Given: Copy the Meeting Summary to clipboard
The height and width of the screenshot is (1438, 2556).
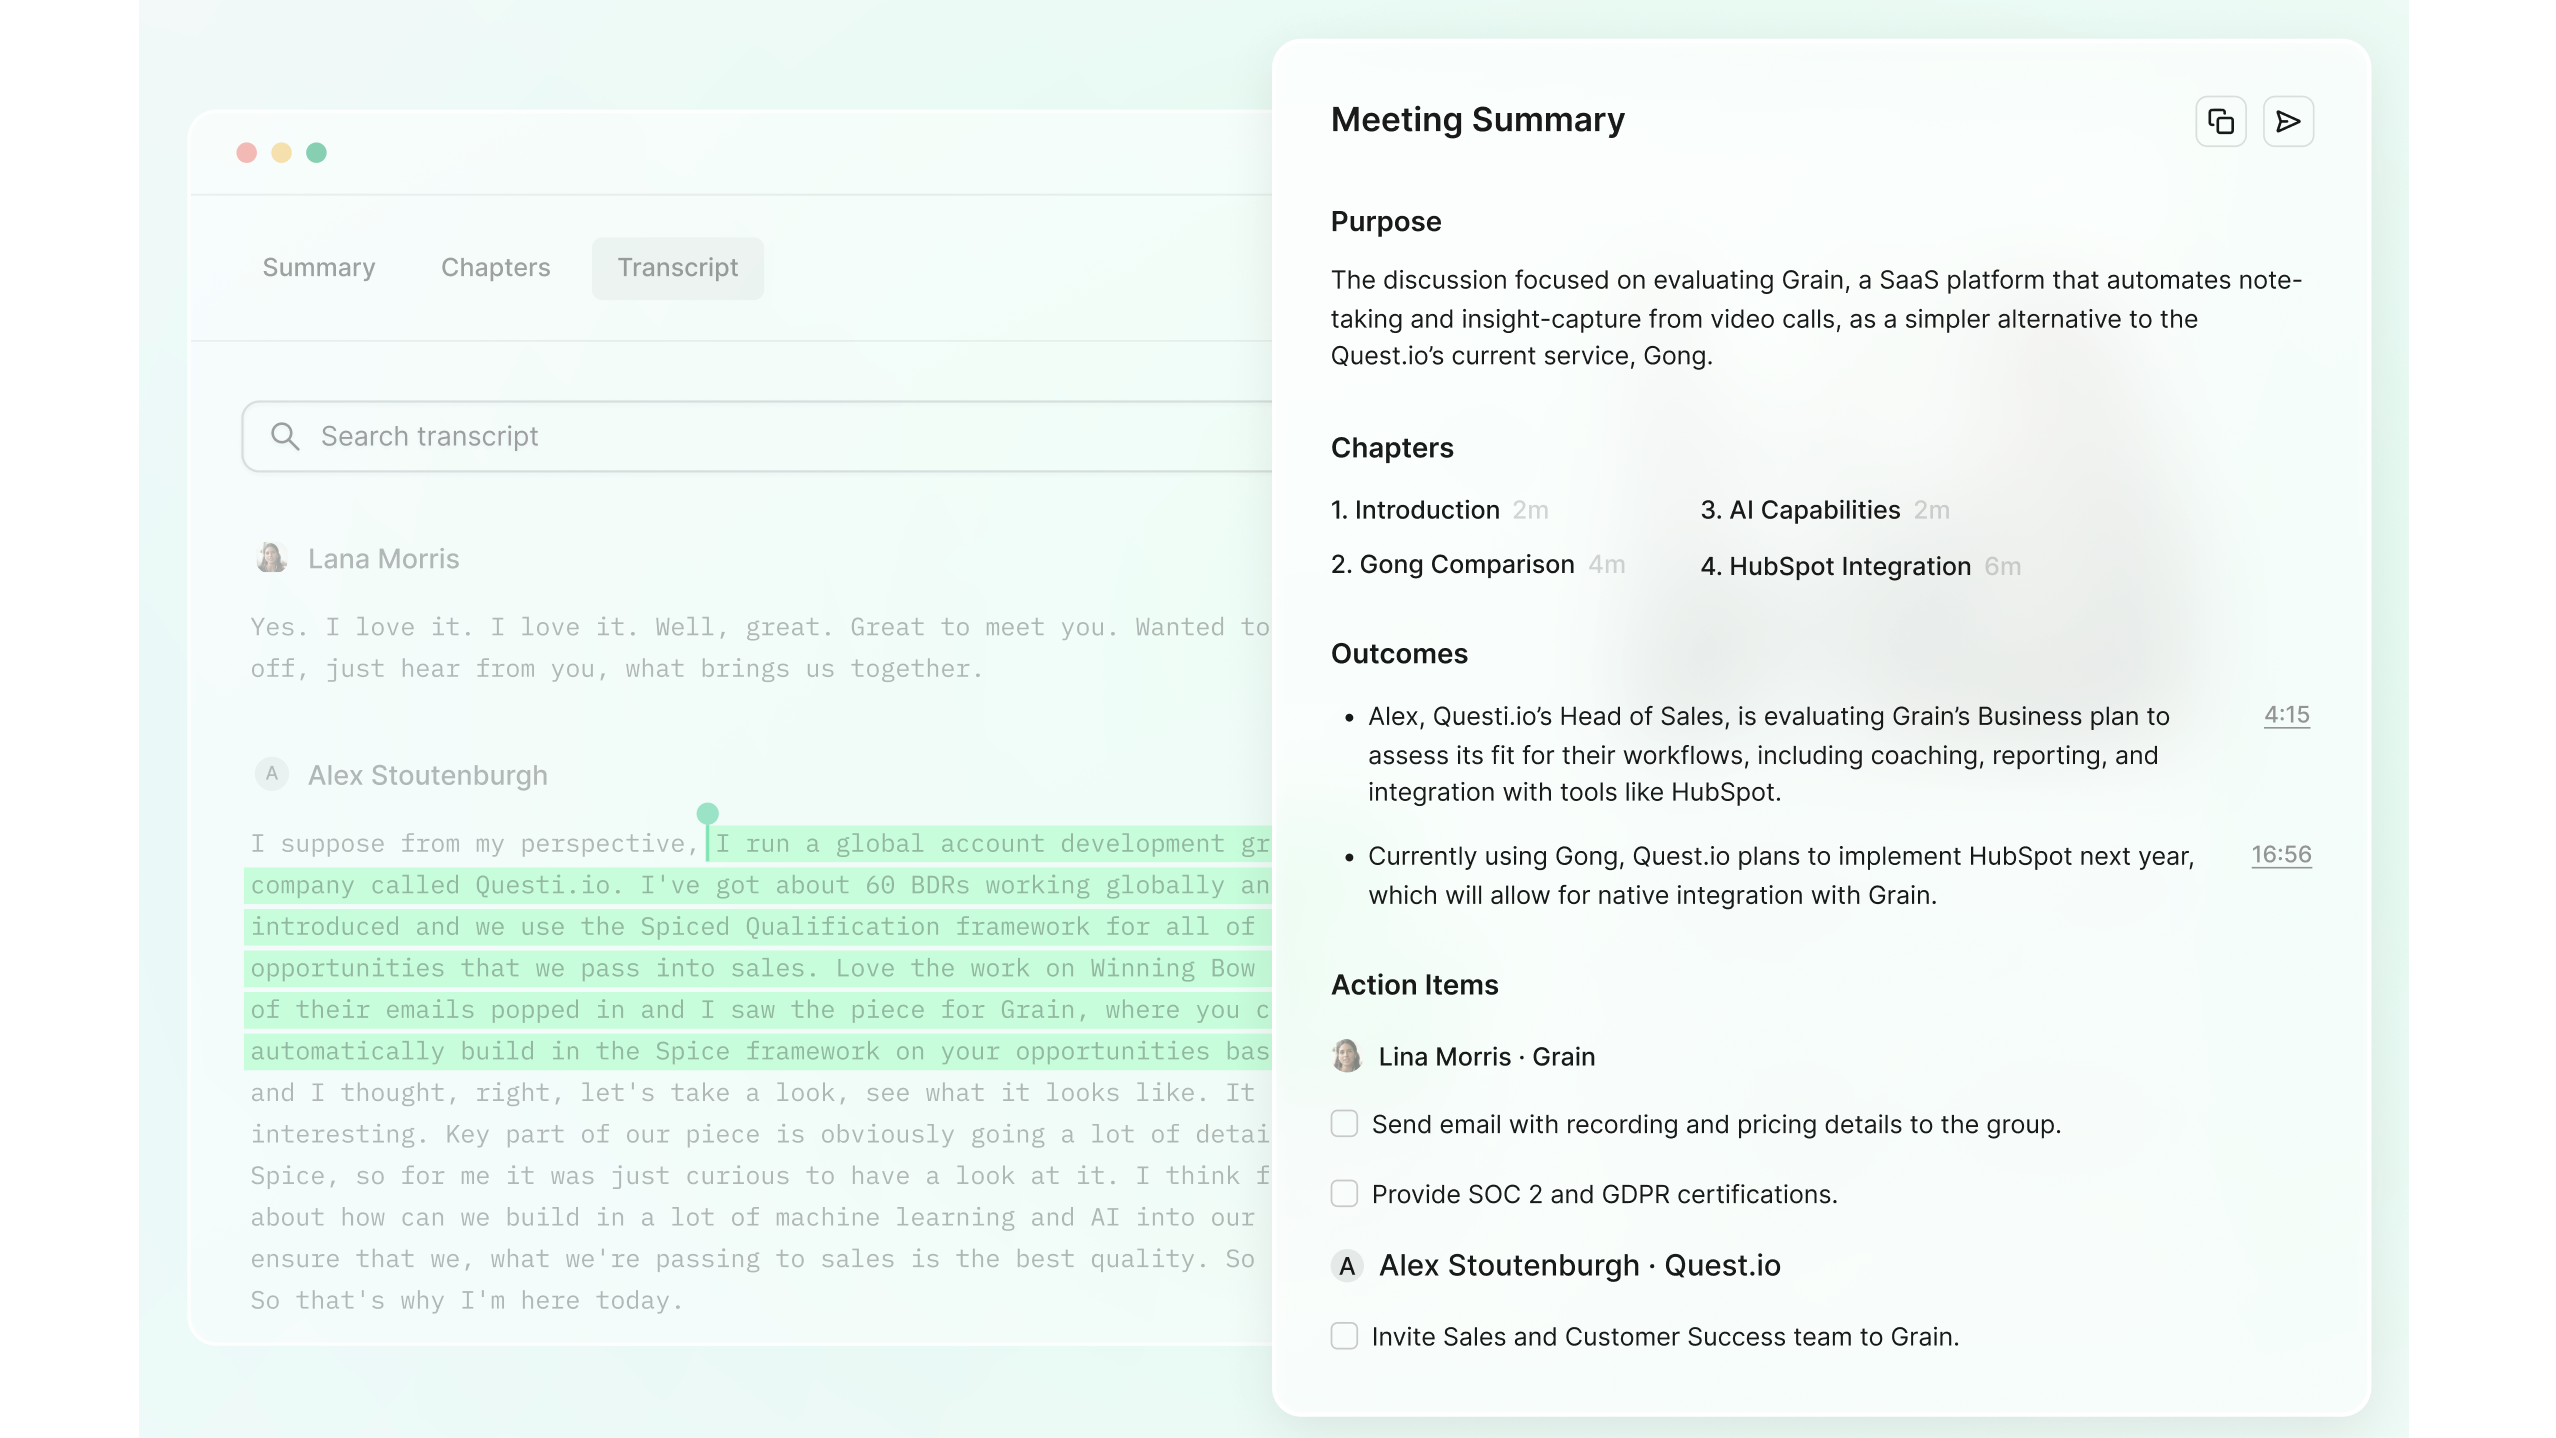Looking at the screenshot, I should [2219, 121].
